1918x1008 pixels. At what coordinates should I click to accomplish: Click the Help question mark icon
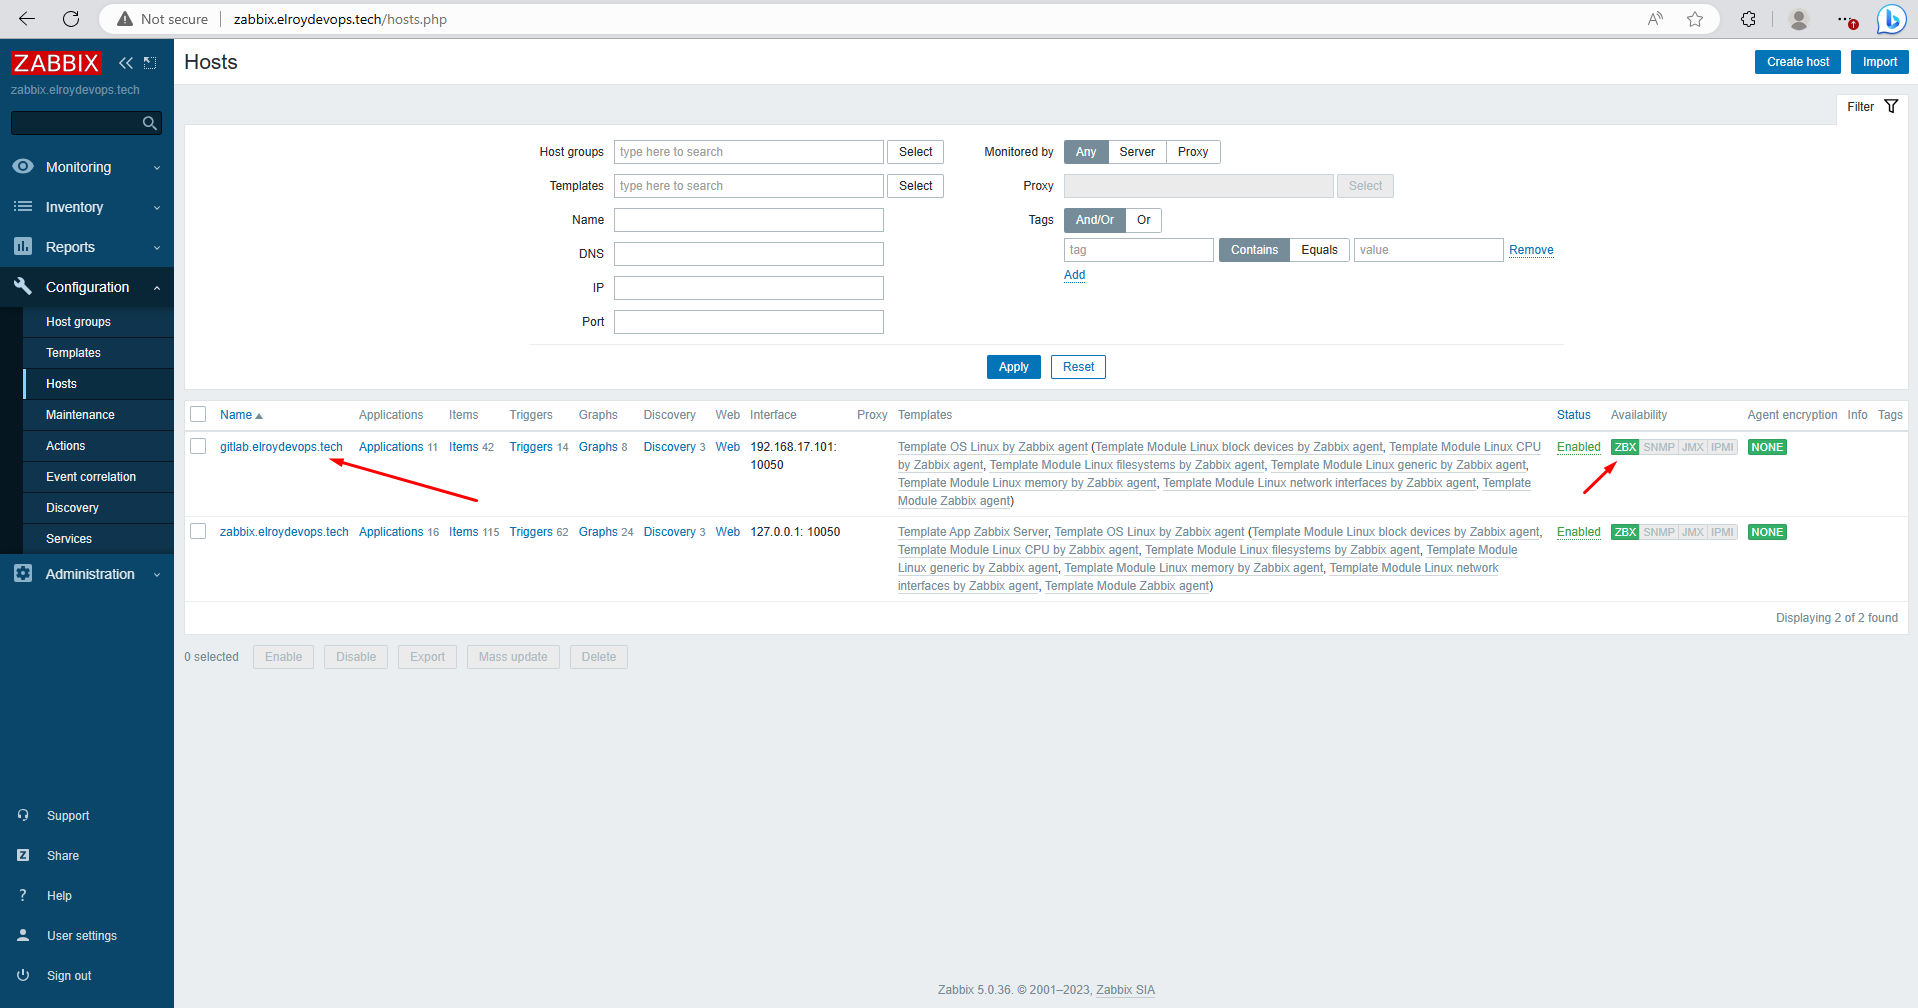23,895
